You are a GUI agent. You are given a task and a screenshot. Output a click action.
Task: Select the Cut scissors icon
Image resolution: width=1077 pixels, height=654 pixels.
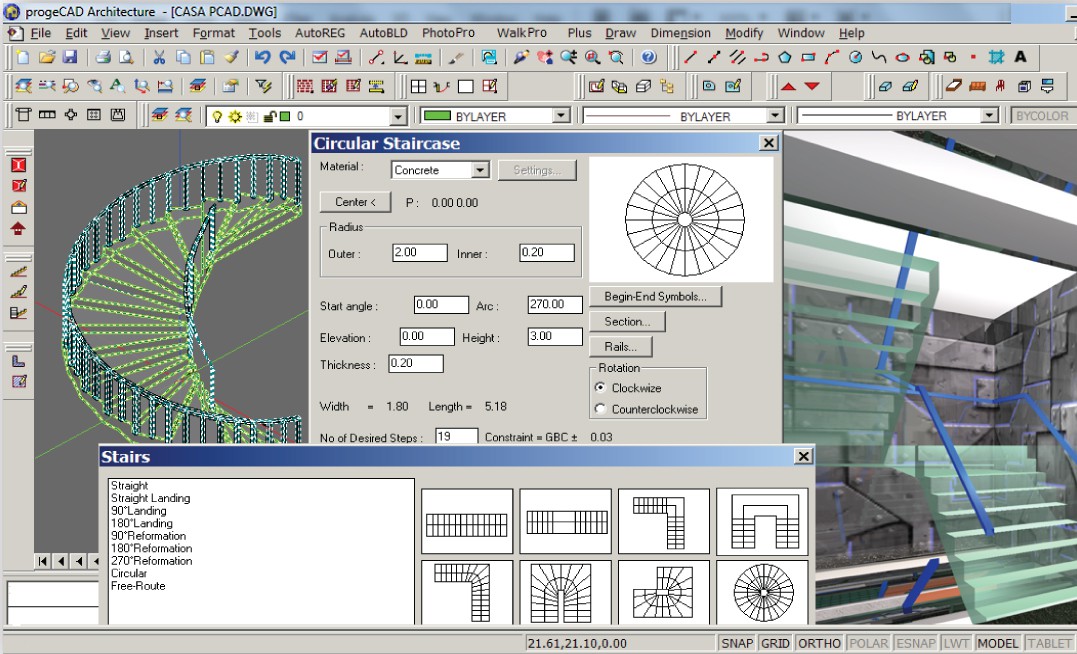point(158,58)
